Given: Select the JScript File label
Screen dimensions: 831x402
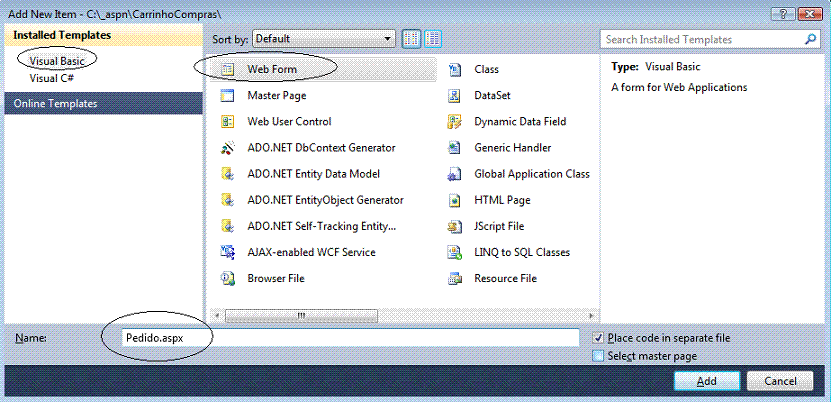Looking at the screenshot, I should tap(499, 226).
